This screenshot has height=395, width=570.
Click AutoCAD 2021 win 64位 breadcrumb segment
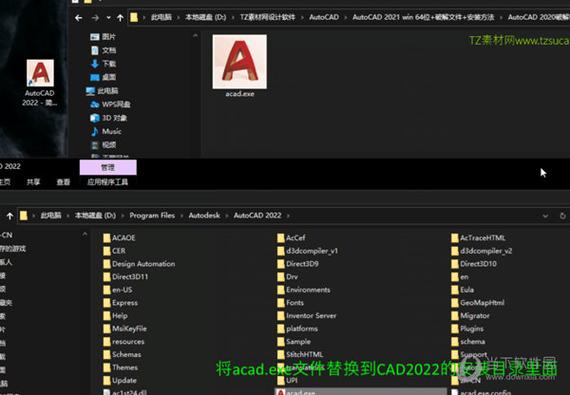pyautogui.click(x=423, y=17)
